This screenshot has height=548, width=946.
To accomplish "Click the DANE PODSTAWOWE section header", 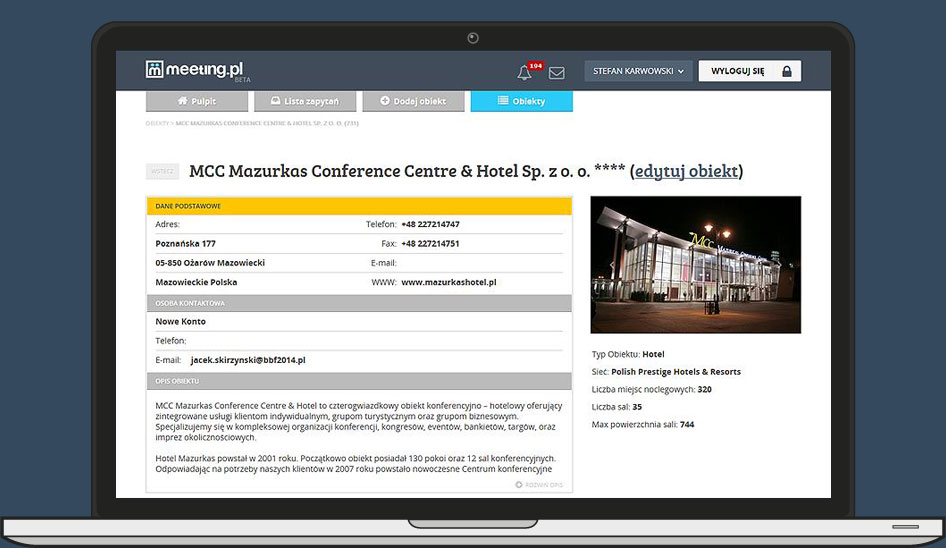I will click(359, 206).
